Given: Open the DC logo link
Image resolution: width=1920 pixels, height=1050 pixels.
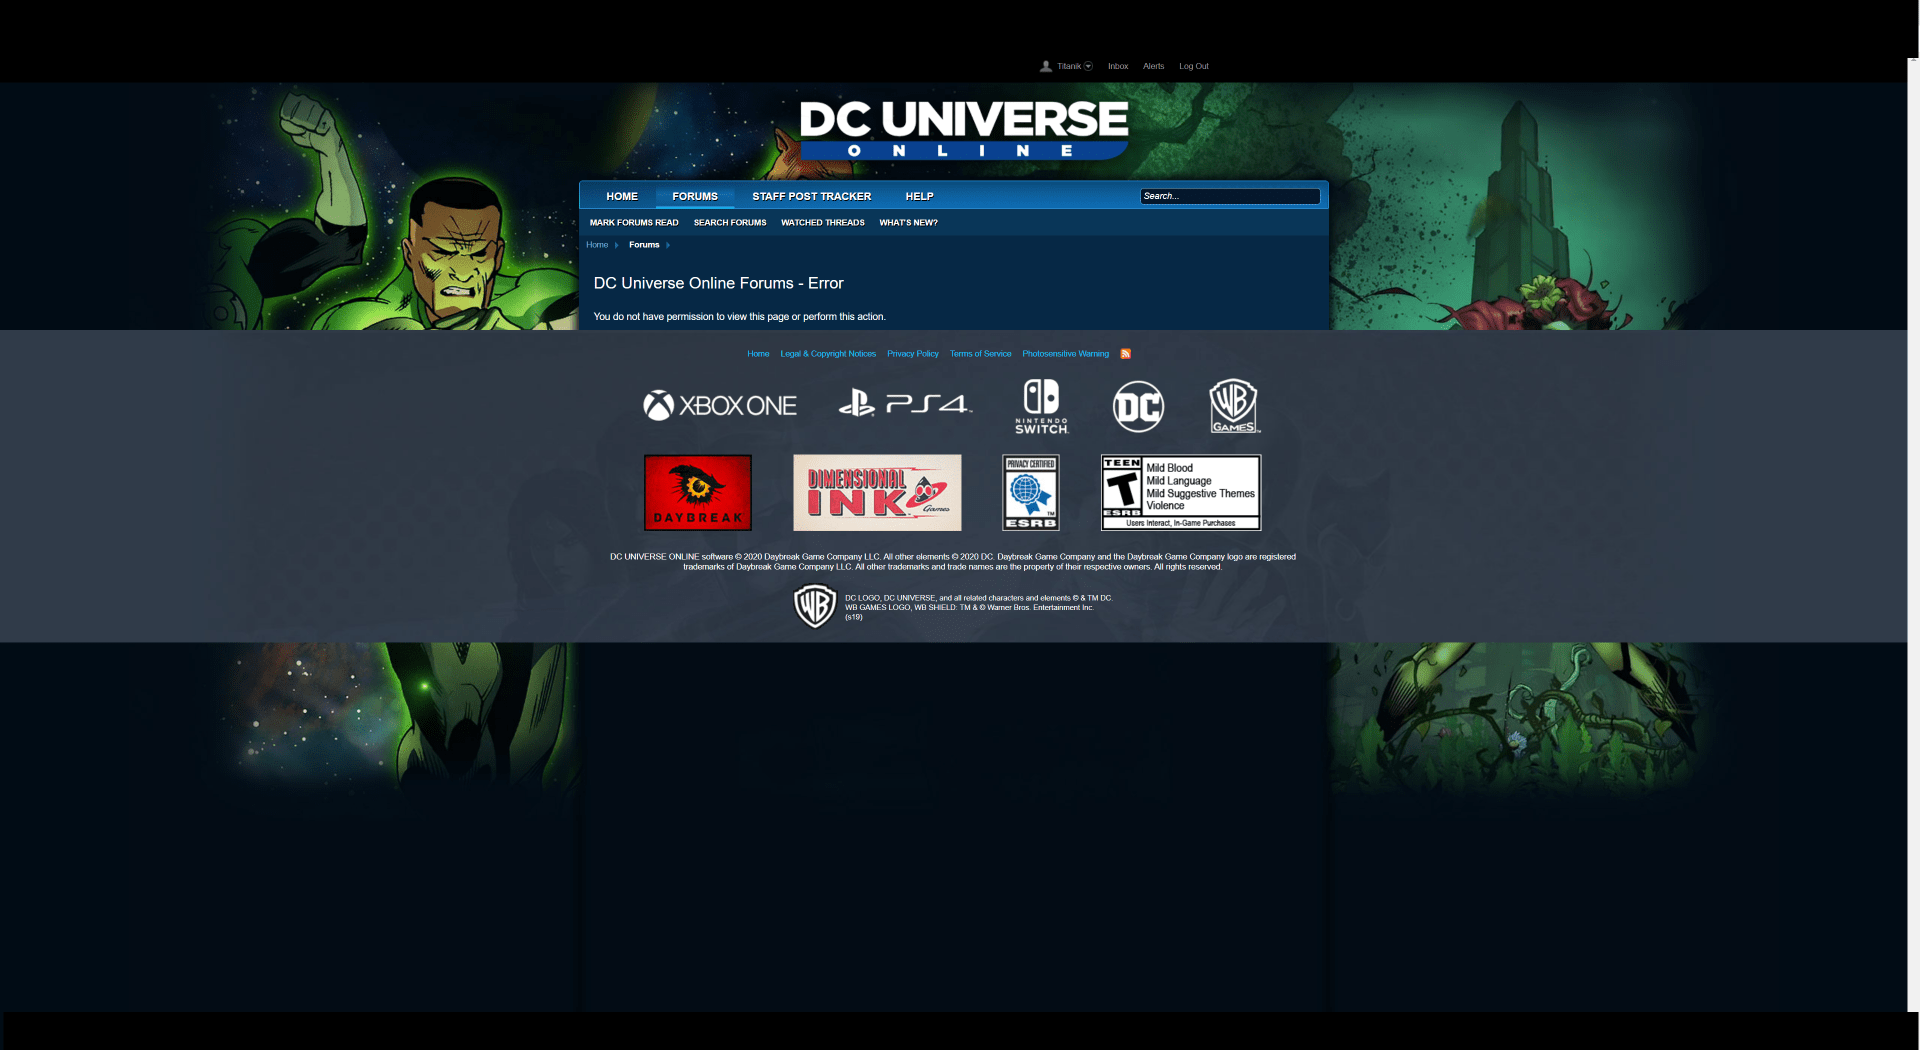Looking at the screenshot, I should click(x=1138, y=406).
